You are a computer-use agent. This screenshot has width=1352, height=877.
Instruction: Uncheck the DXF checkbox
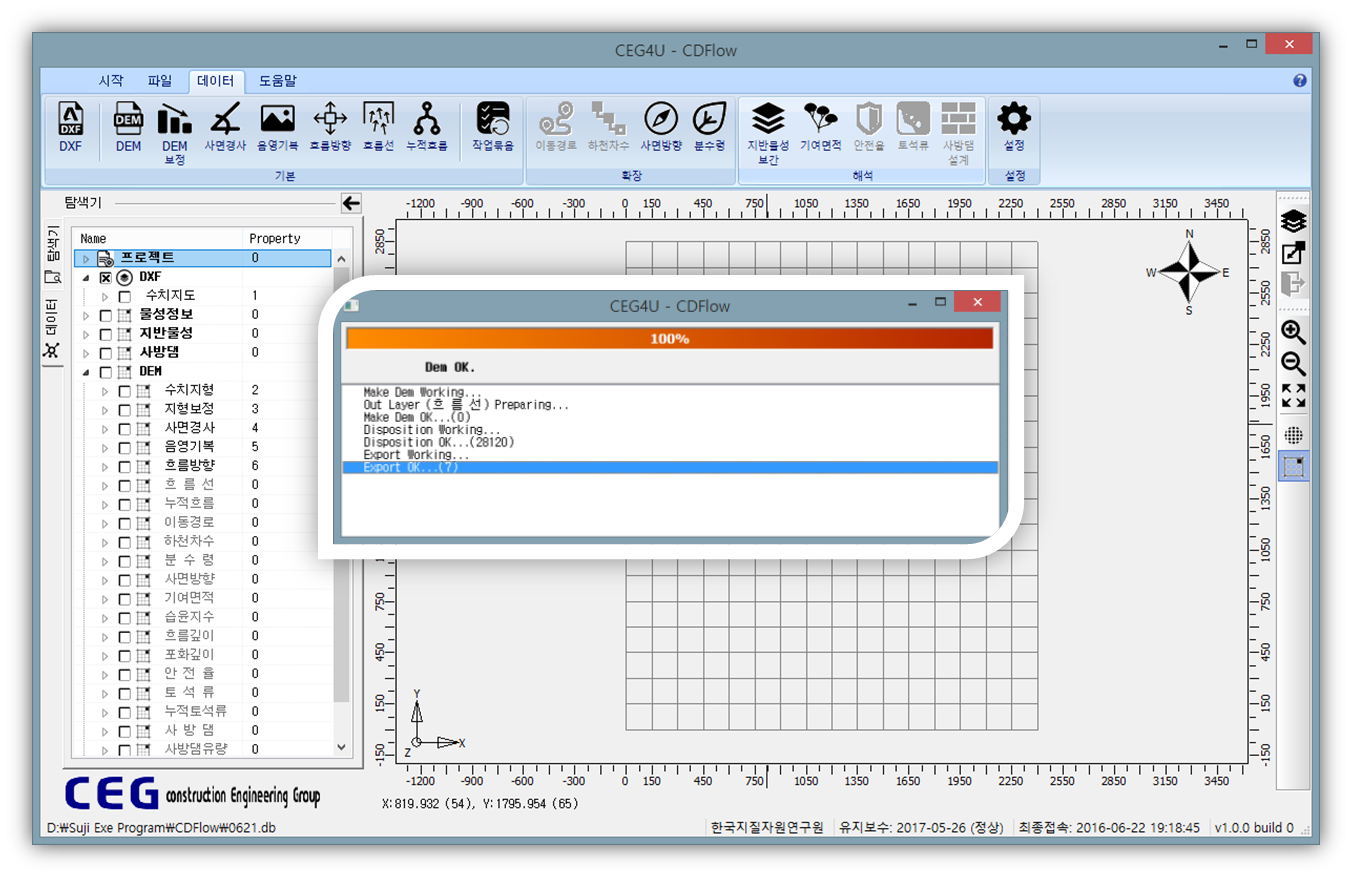pyautogui.click(x=106, y=277)
